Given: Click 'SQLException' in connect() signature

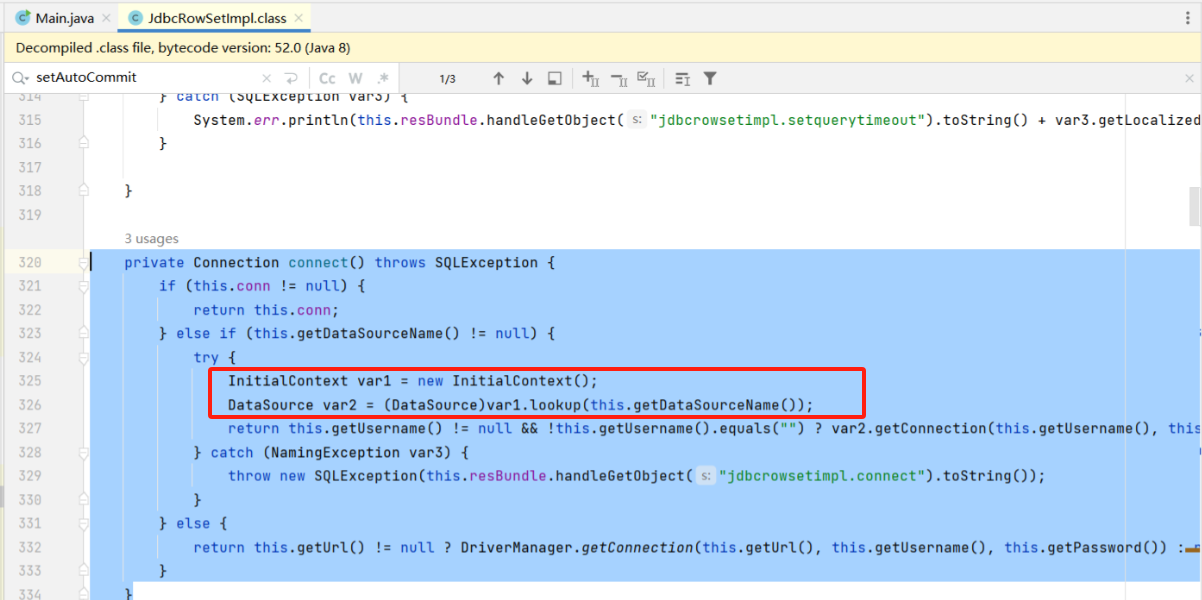Looking at the screenshot, I should (486, 262).
